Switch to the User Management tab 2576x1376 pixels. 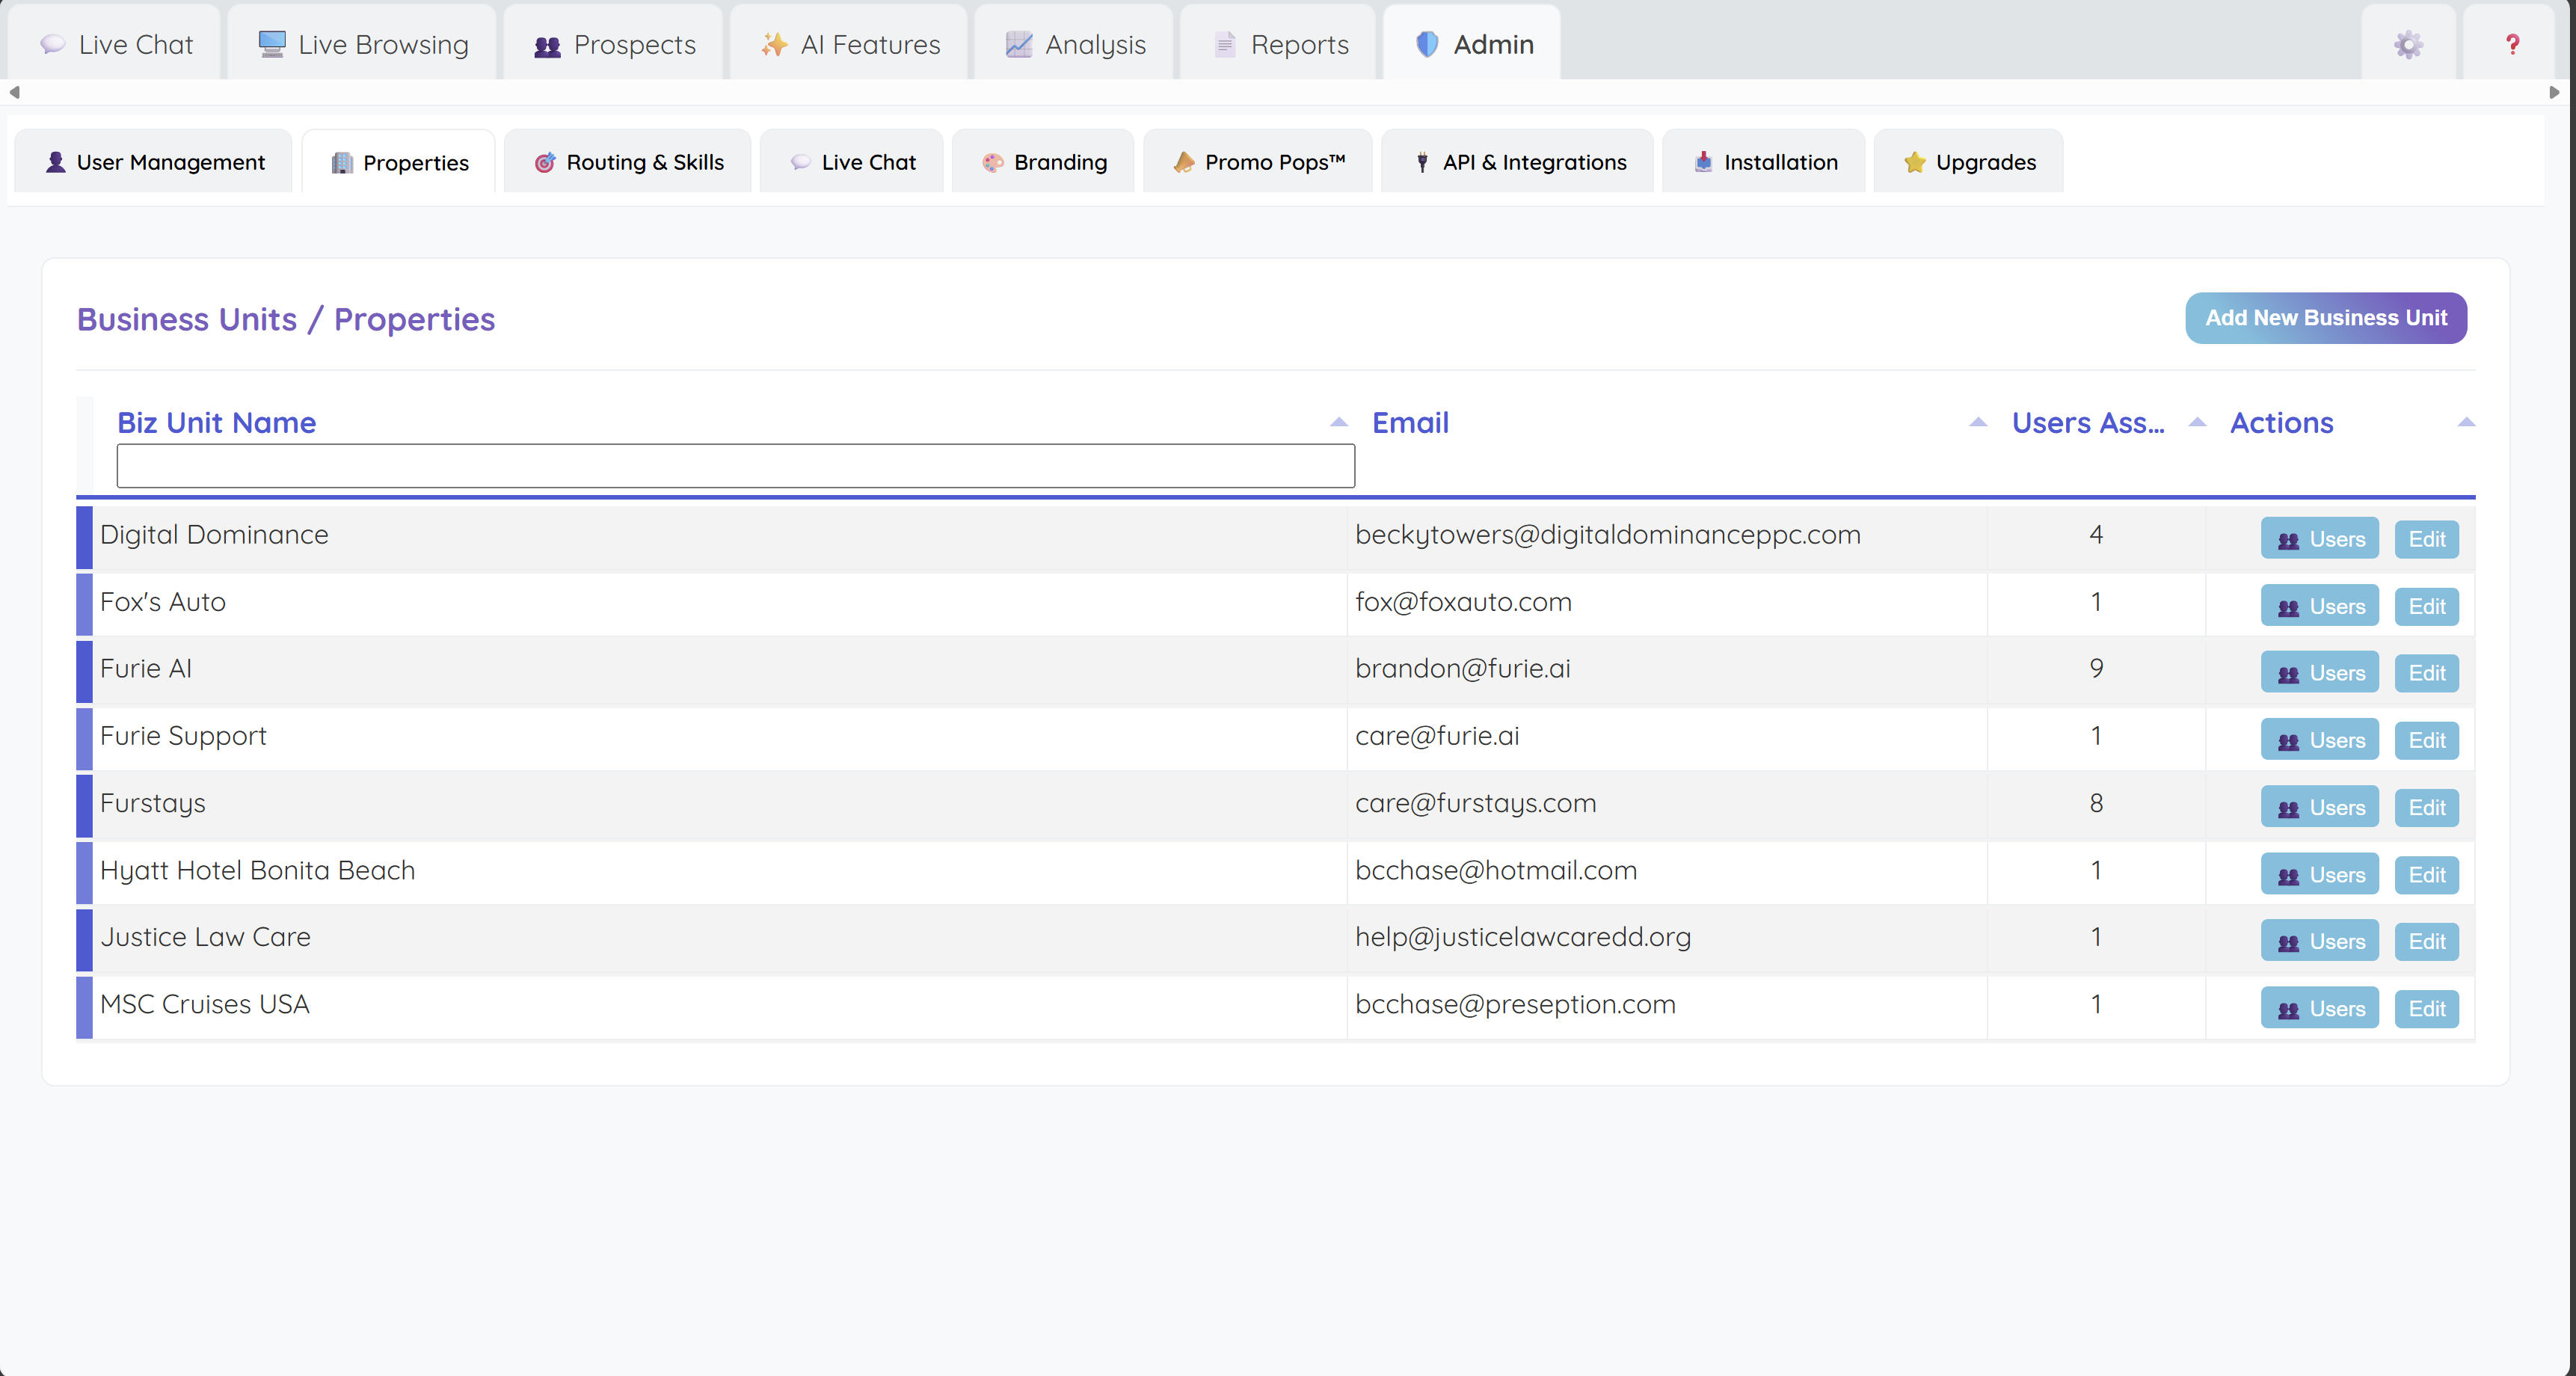click(154, 162)
